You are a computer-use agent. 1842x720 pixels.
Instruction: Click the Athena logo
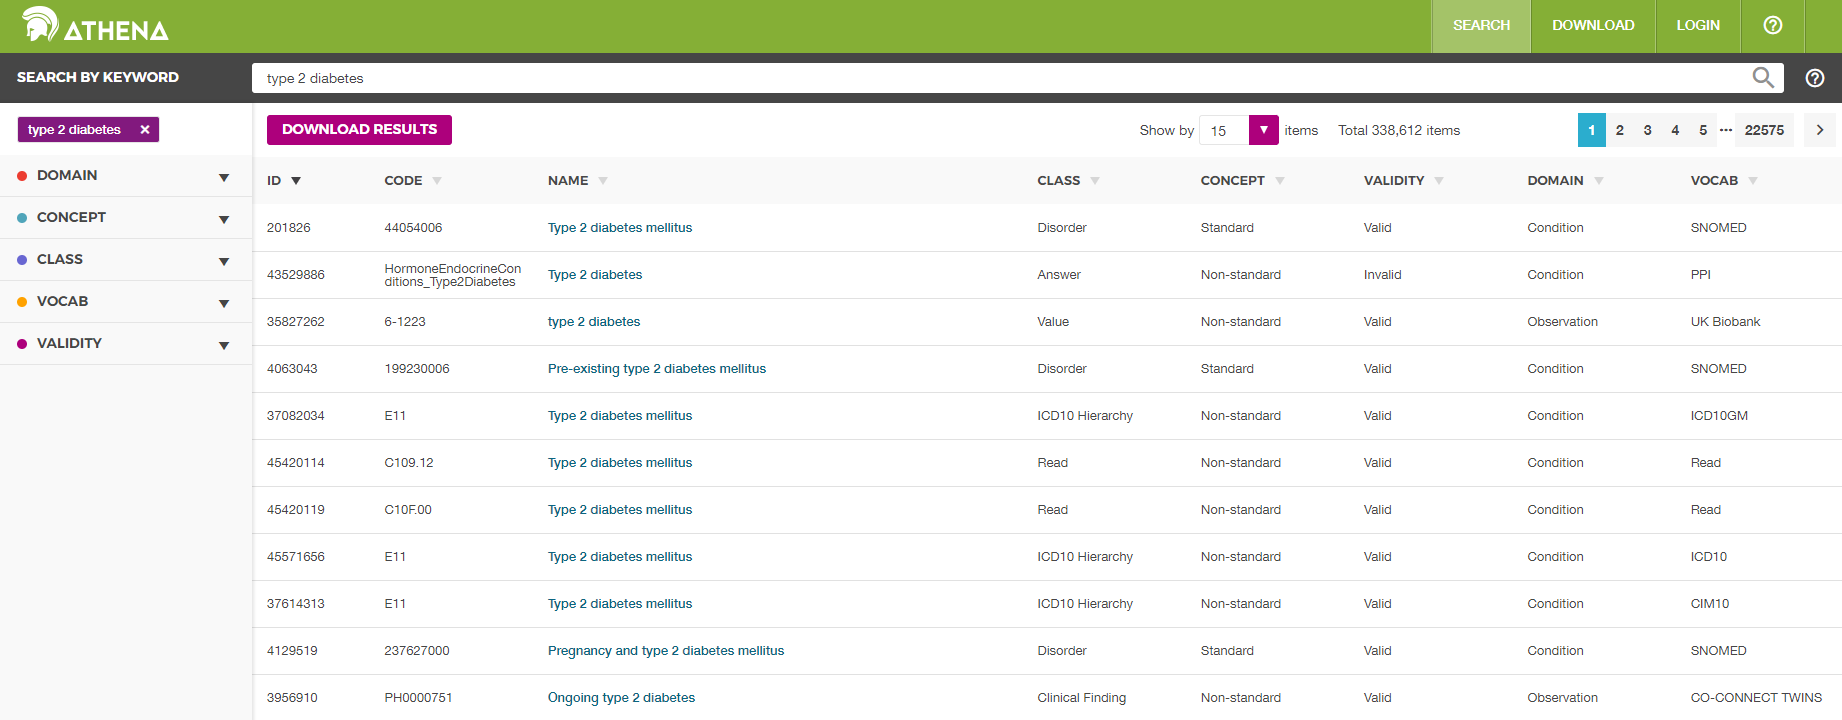[x=95, y=26]
